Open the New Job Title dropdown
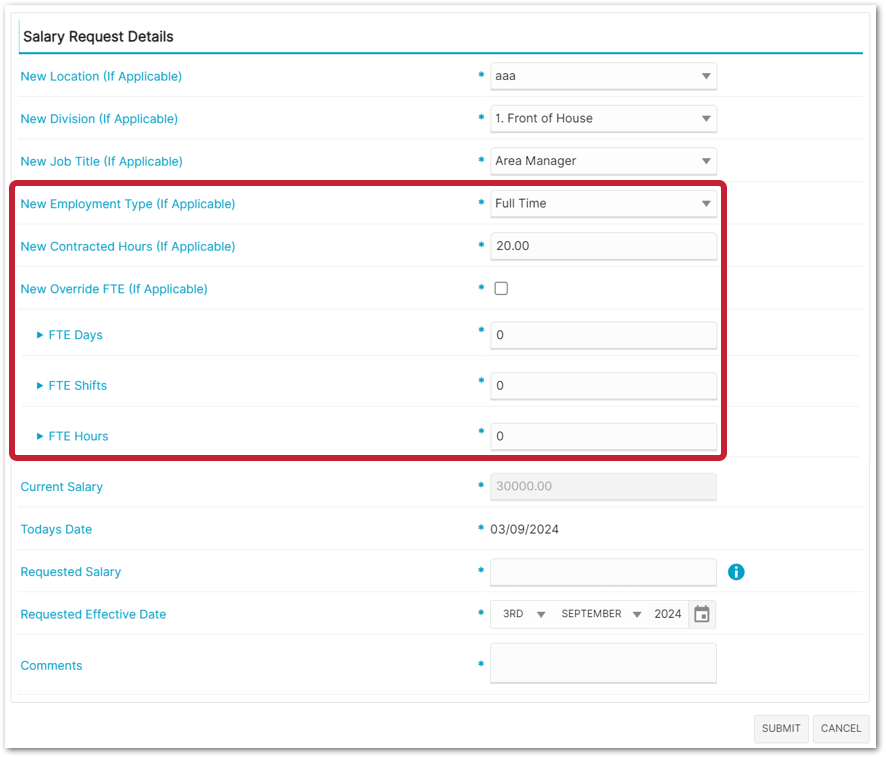 click(603, 161)
